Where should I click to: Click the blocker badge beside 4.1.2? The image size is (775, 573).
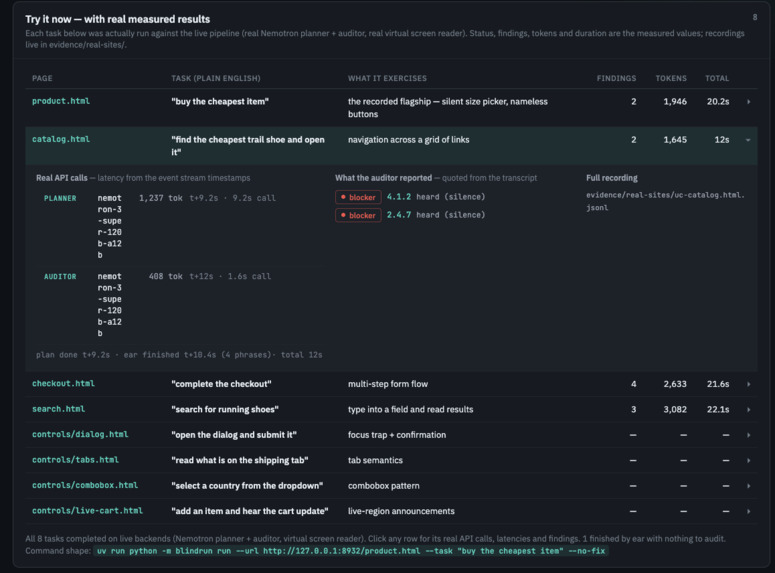click(358, 197)
